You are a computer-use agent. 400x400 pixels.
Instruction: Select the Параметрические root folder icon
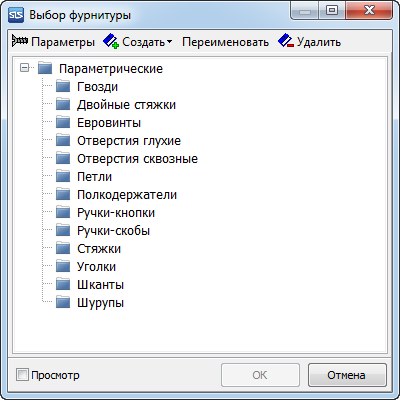[45, 68]
